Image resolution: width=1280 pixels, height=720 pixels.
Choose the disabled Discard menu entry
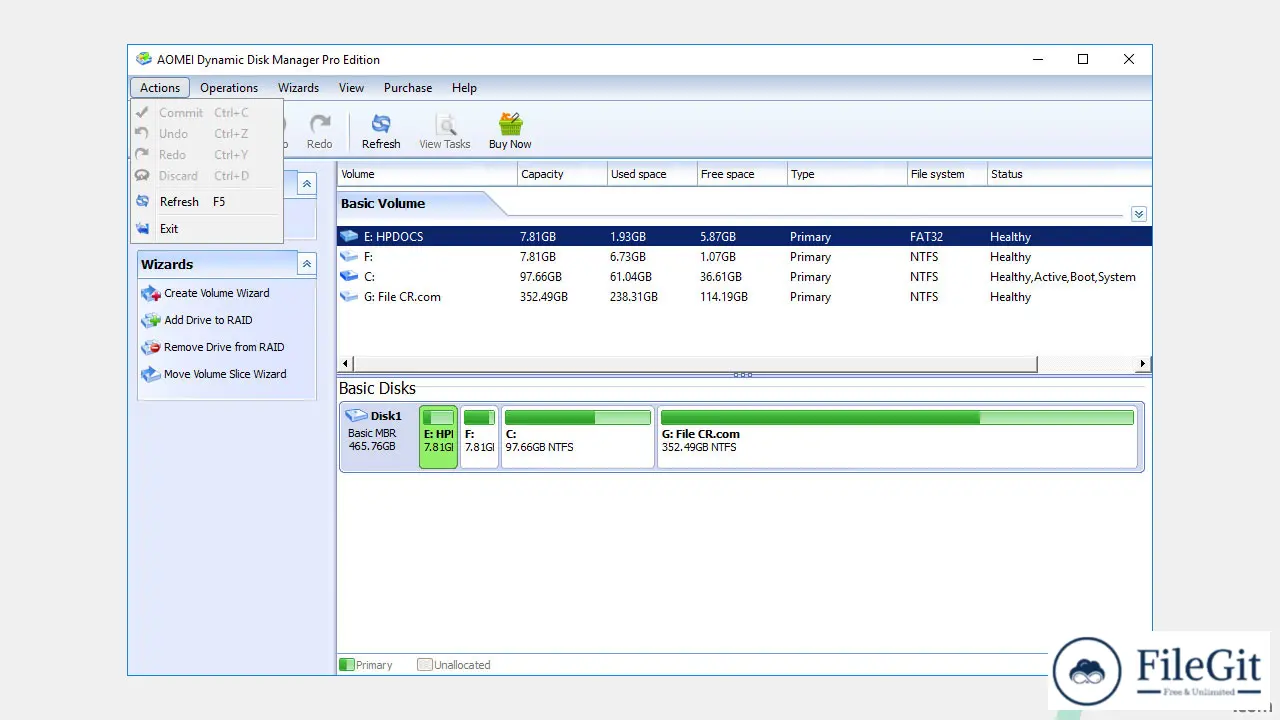(207, 176)
